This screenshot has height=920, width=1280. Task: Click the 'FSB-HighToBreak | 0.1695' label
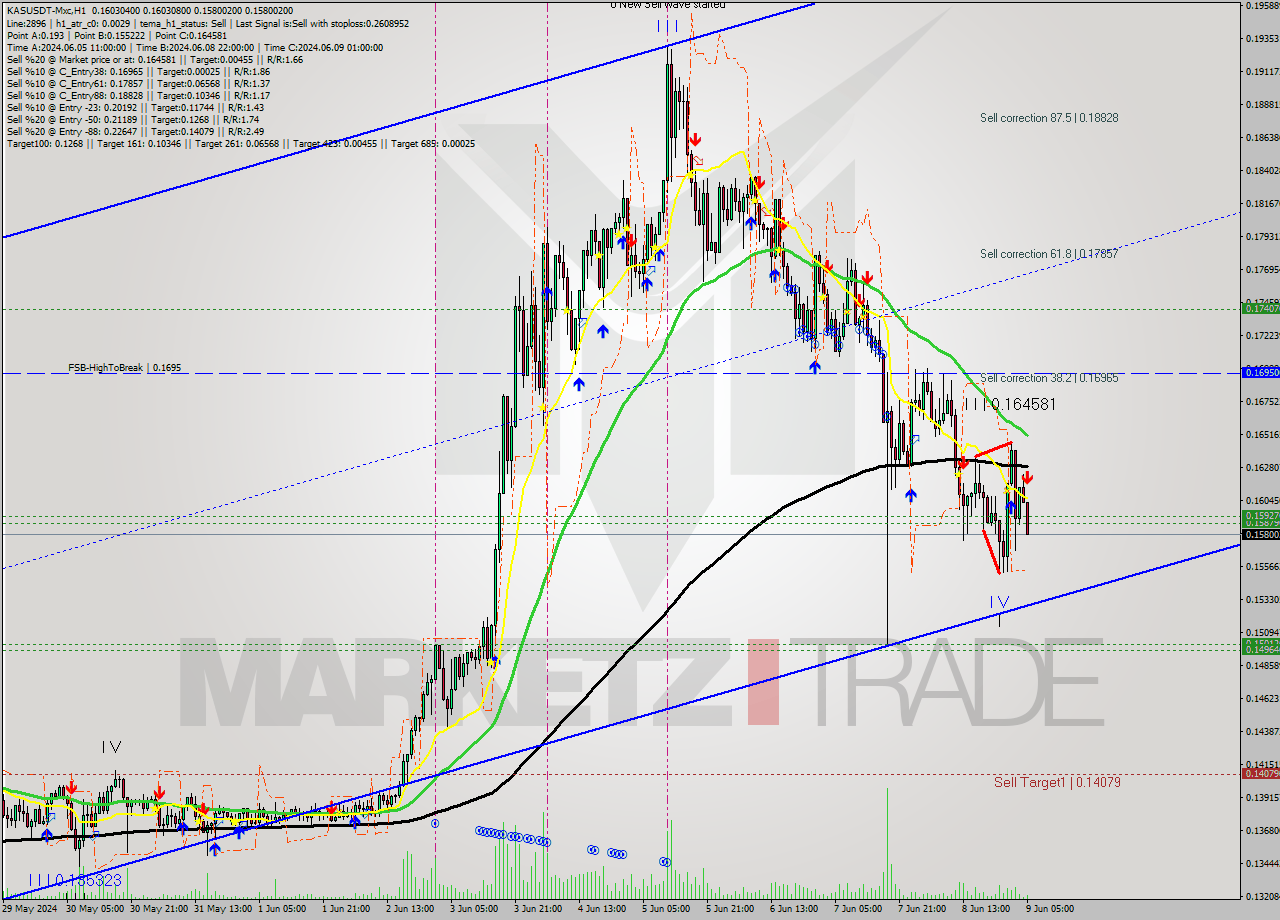(x=124, y=368)
